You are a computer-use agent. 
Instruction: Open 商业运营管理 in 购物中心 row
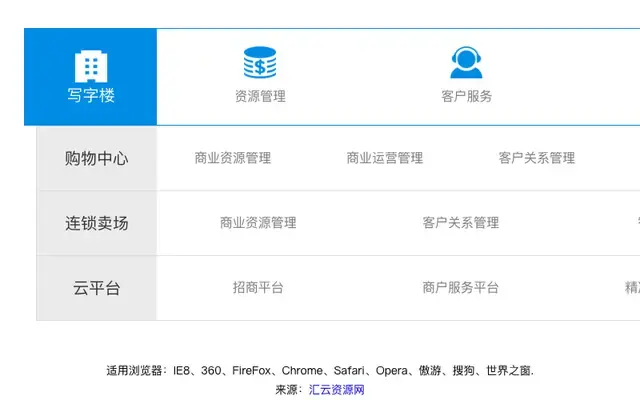(x=385, y=158)
